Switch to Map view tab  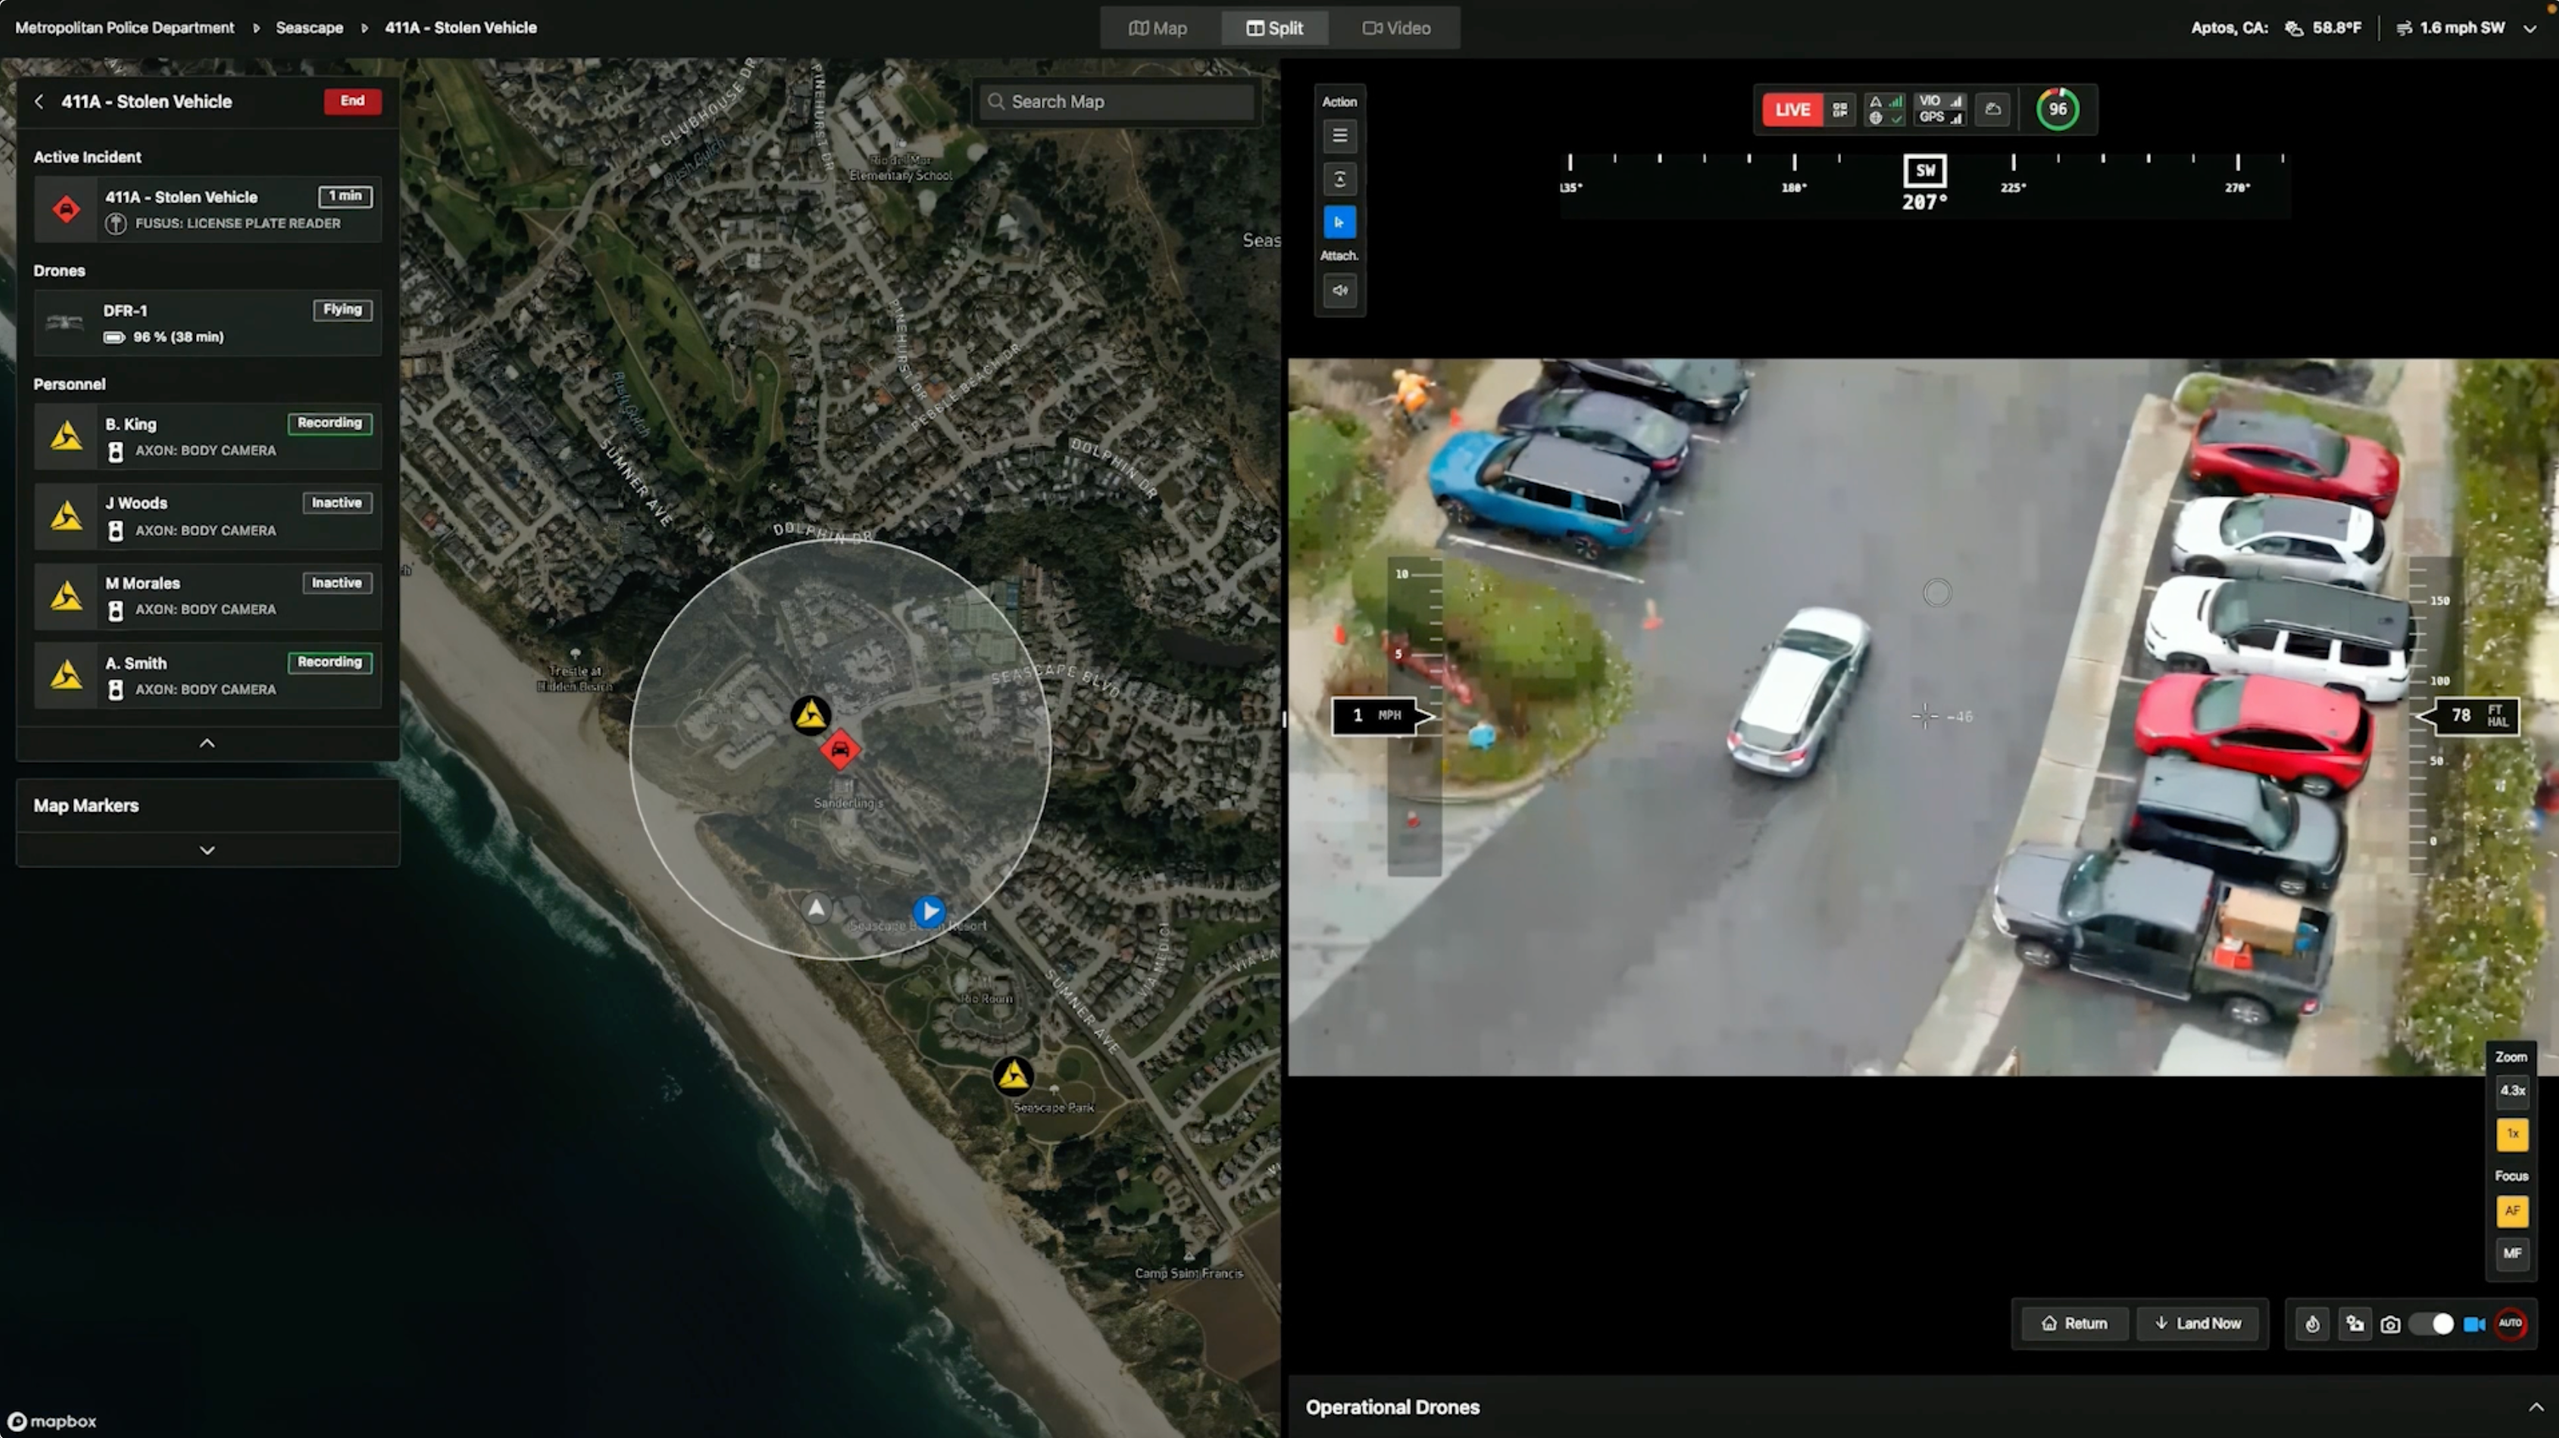1156,28
